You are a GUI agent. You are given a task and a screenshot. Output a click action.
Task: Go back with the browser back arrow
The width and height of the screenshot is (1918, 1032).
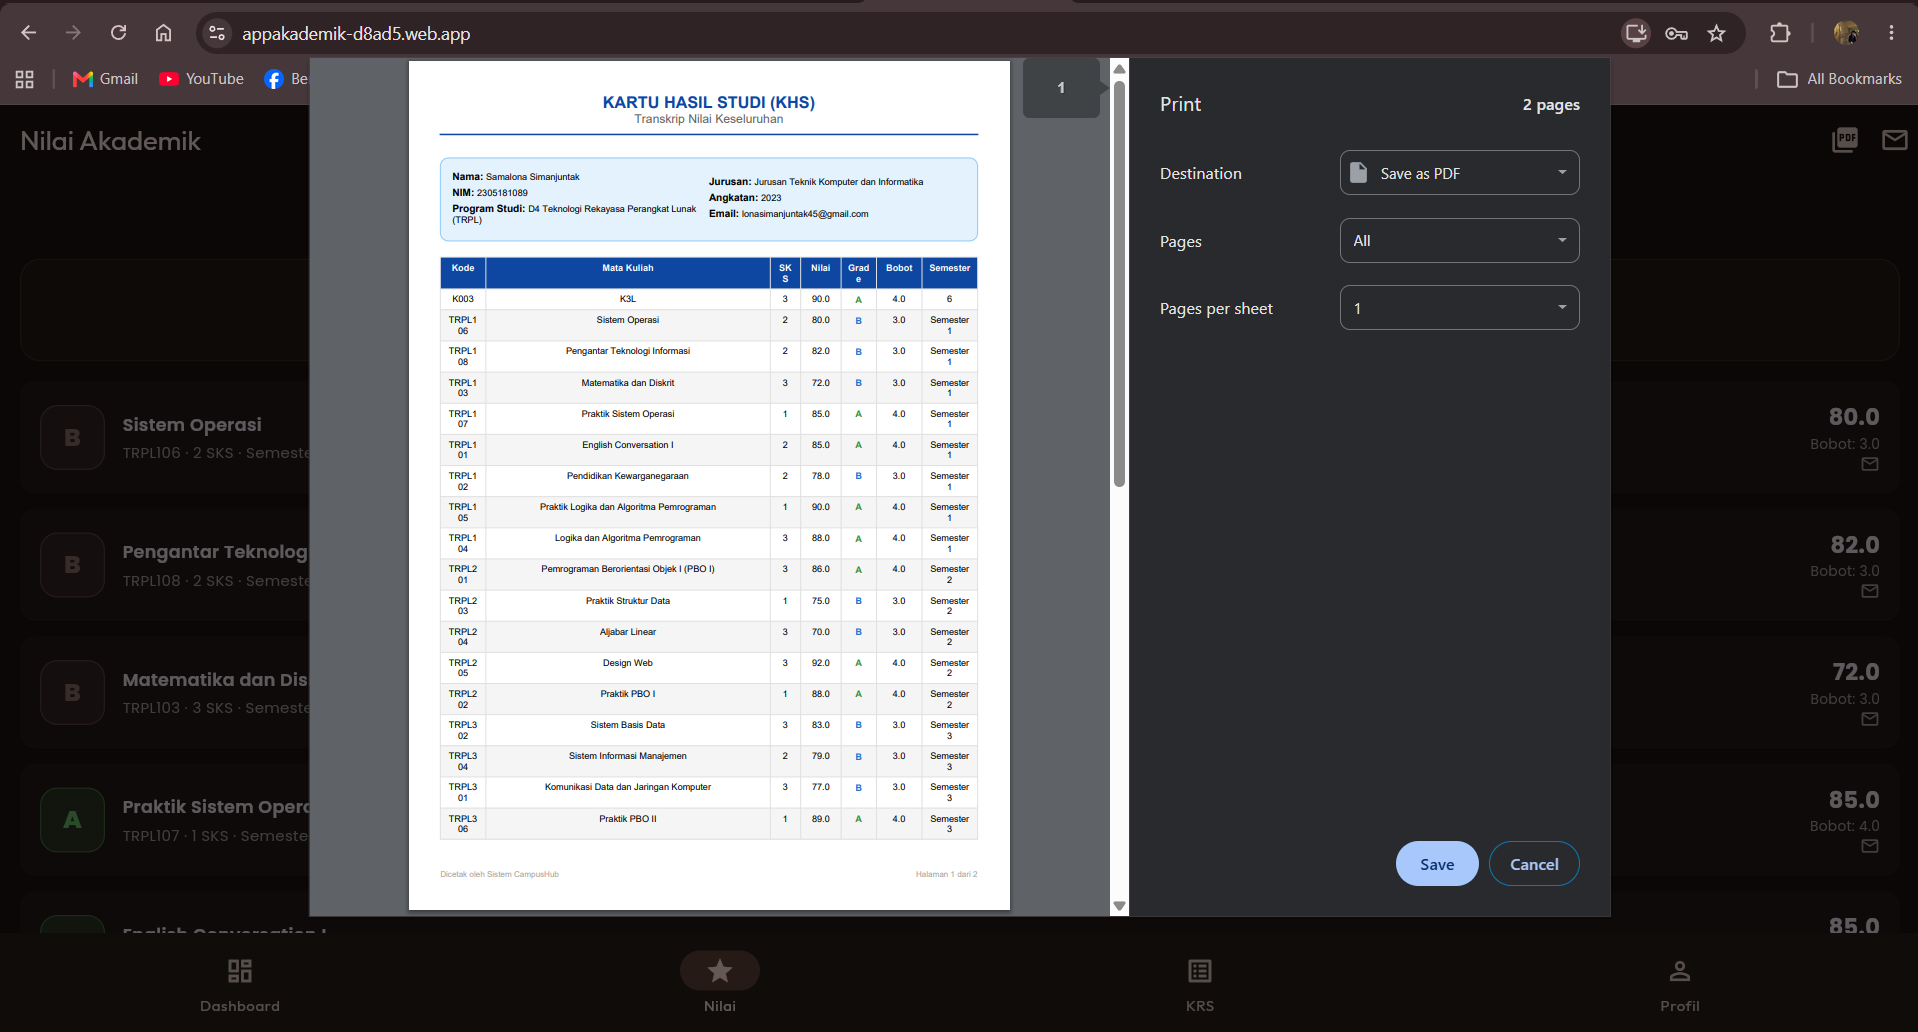tap(28, 33)
